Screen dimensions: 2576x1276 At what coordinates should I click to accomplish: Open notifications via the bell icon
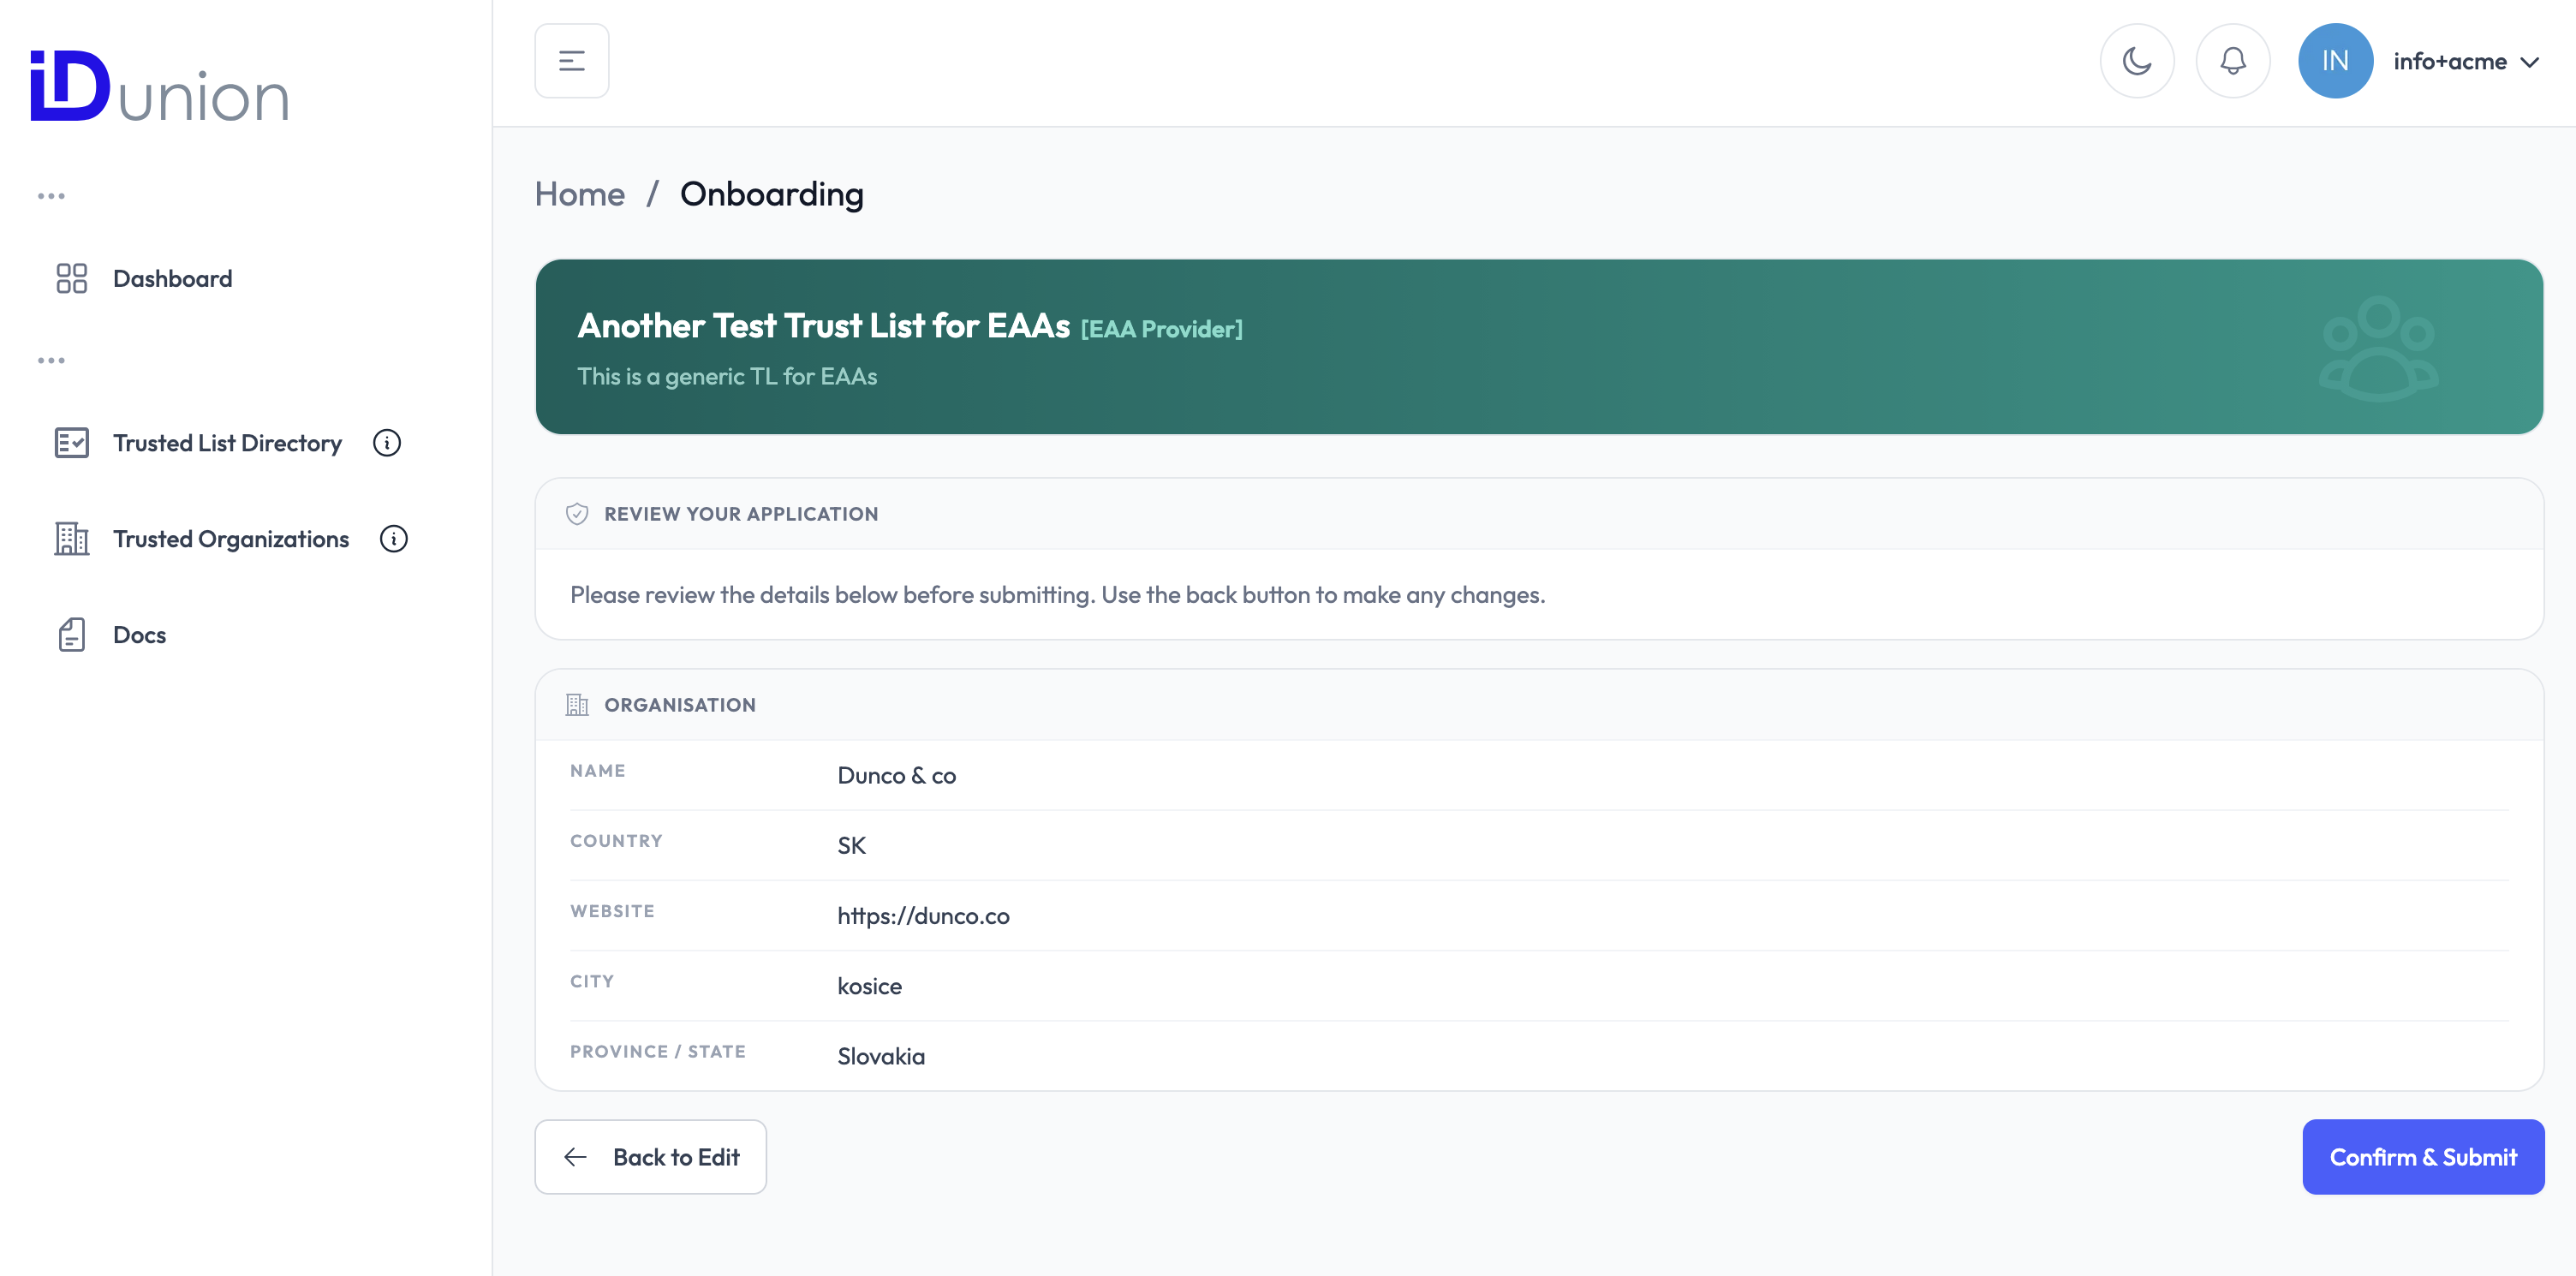(2233, 60)
